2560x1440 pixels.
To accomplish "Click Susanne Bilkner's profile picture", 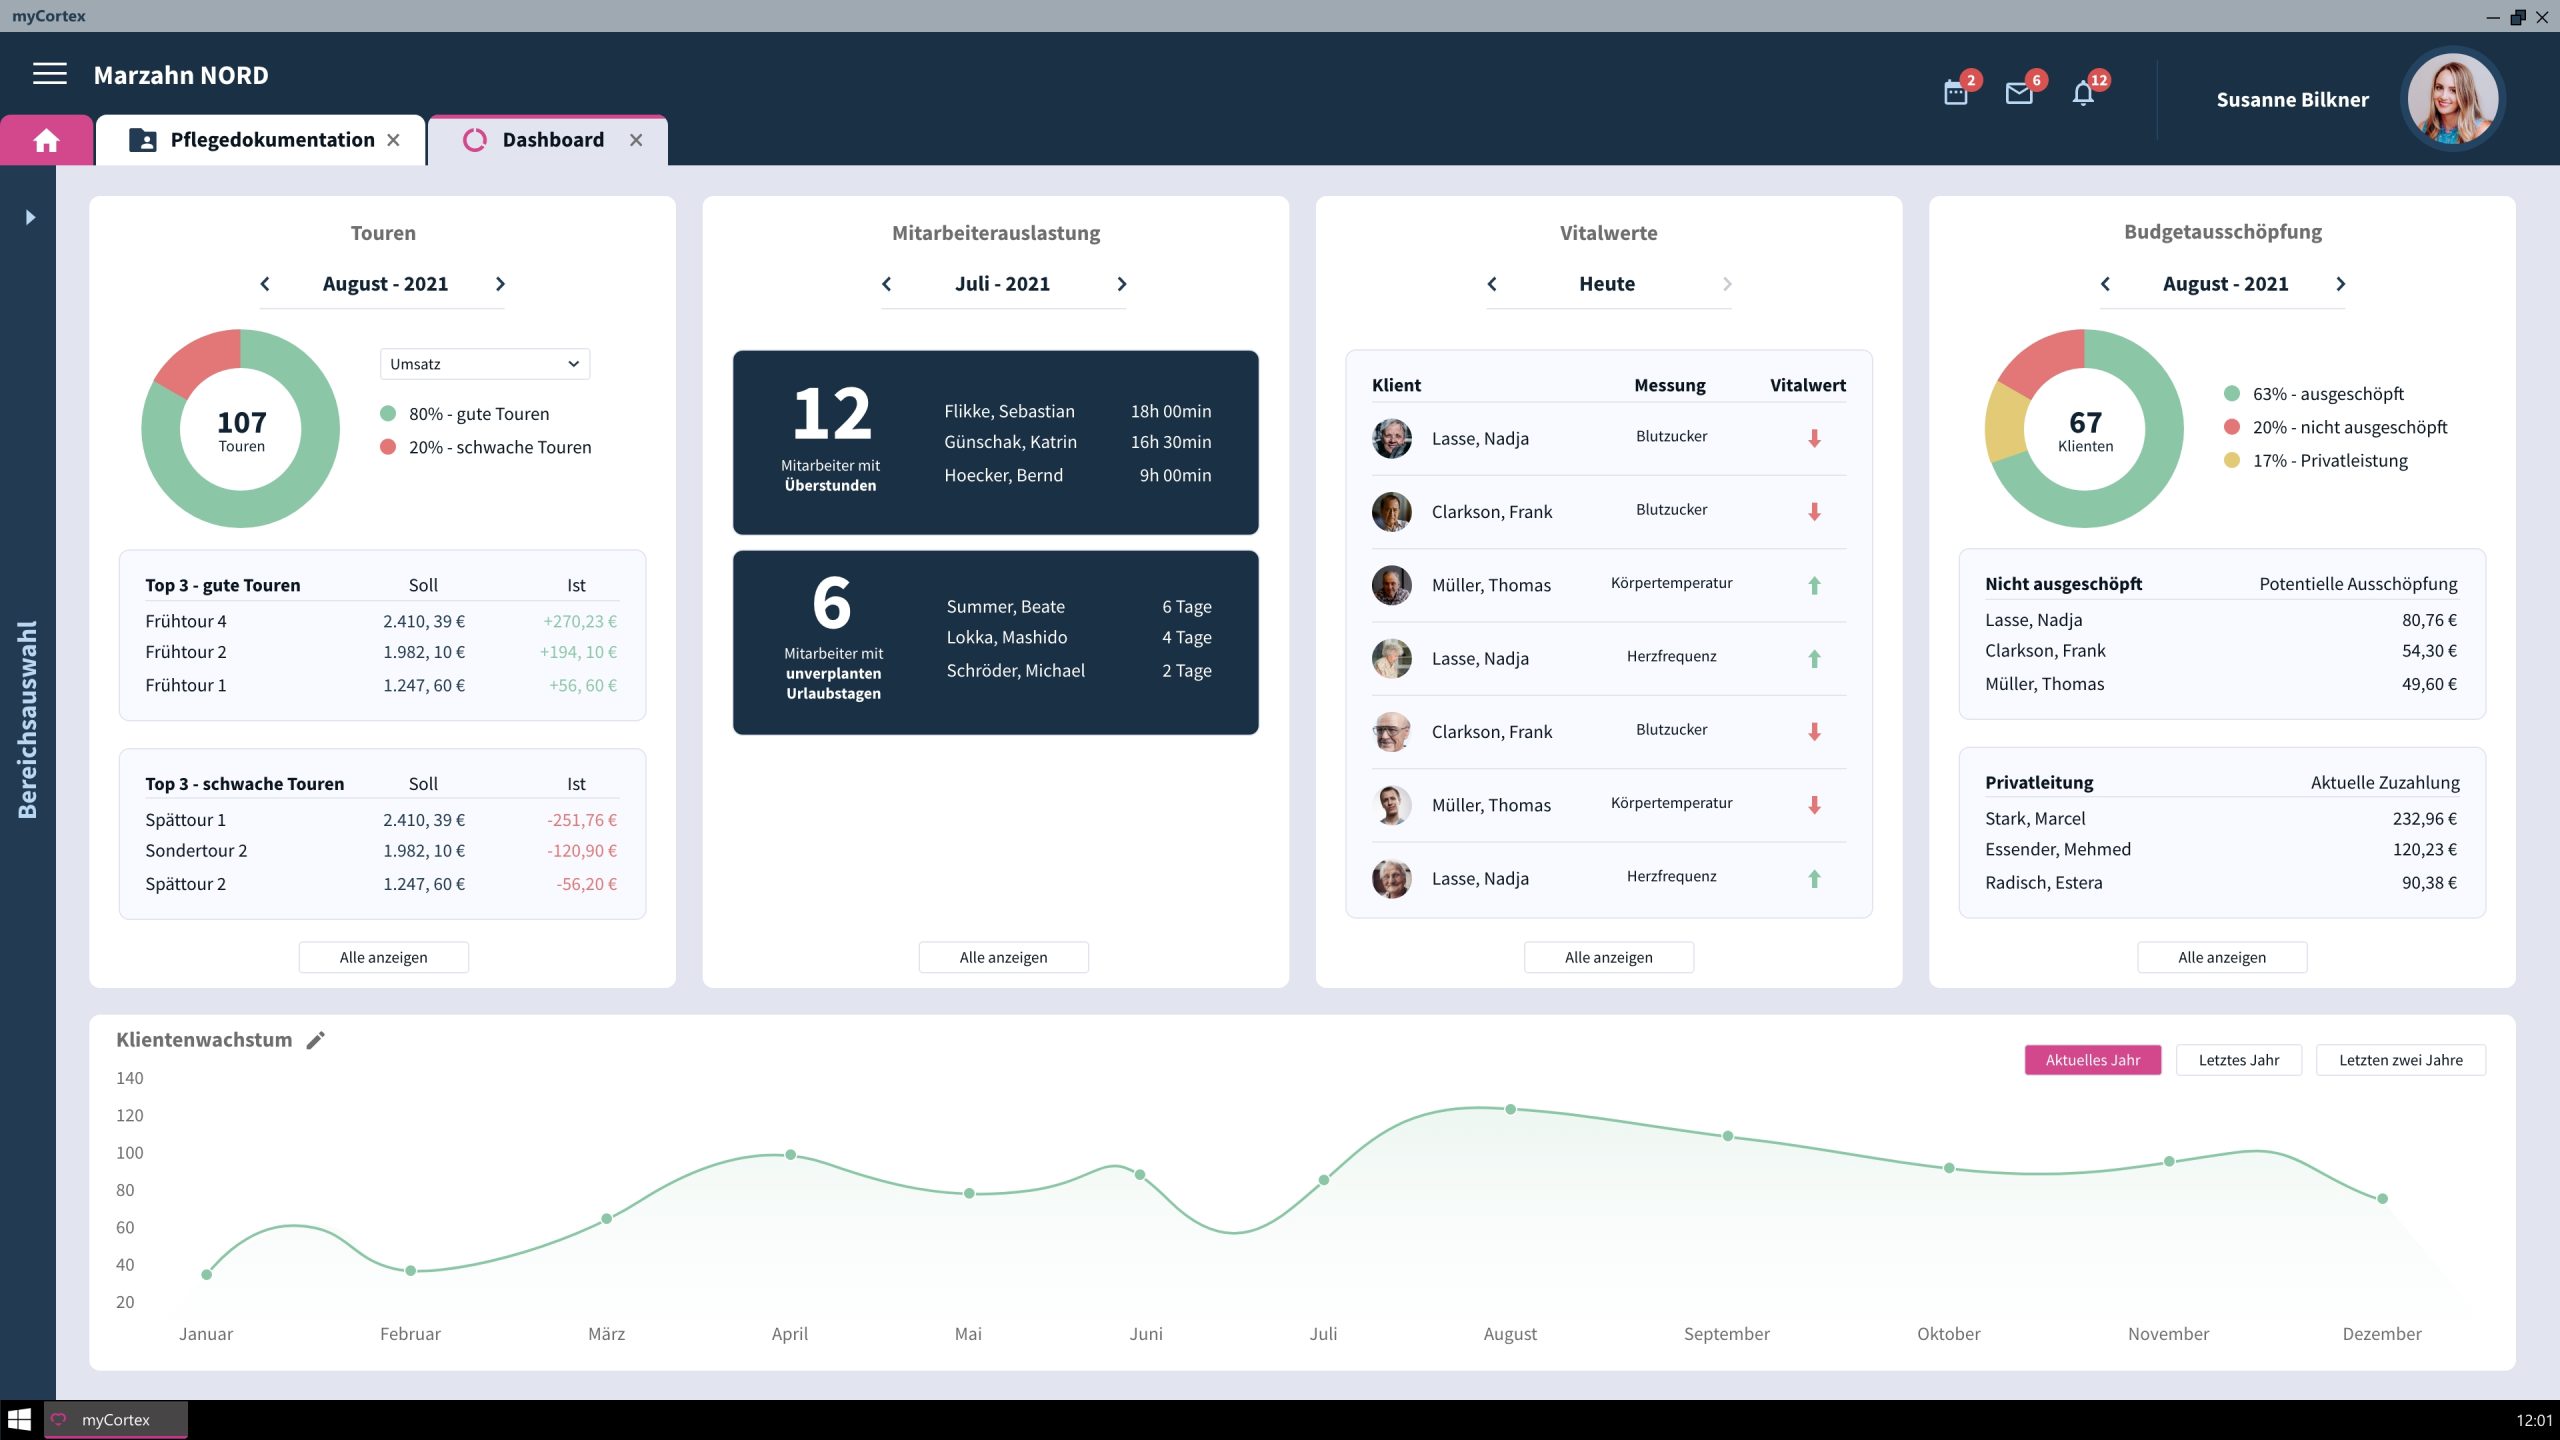I will [x=2451, y=99].
